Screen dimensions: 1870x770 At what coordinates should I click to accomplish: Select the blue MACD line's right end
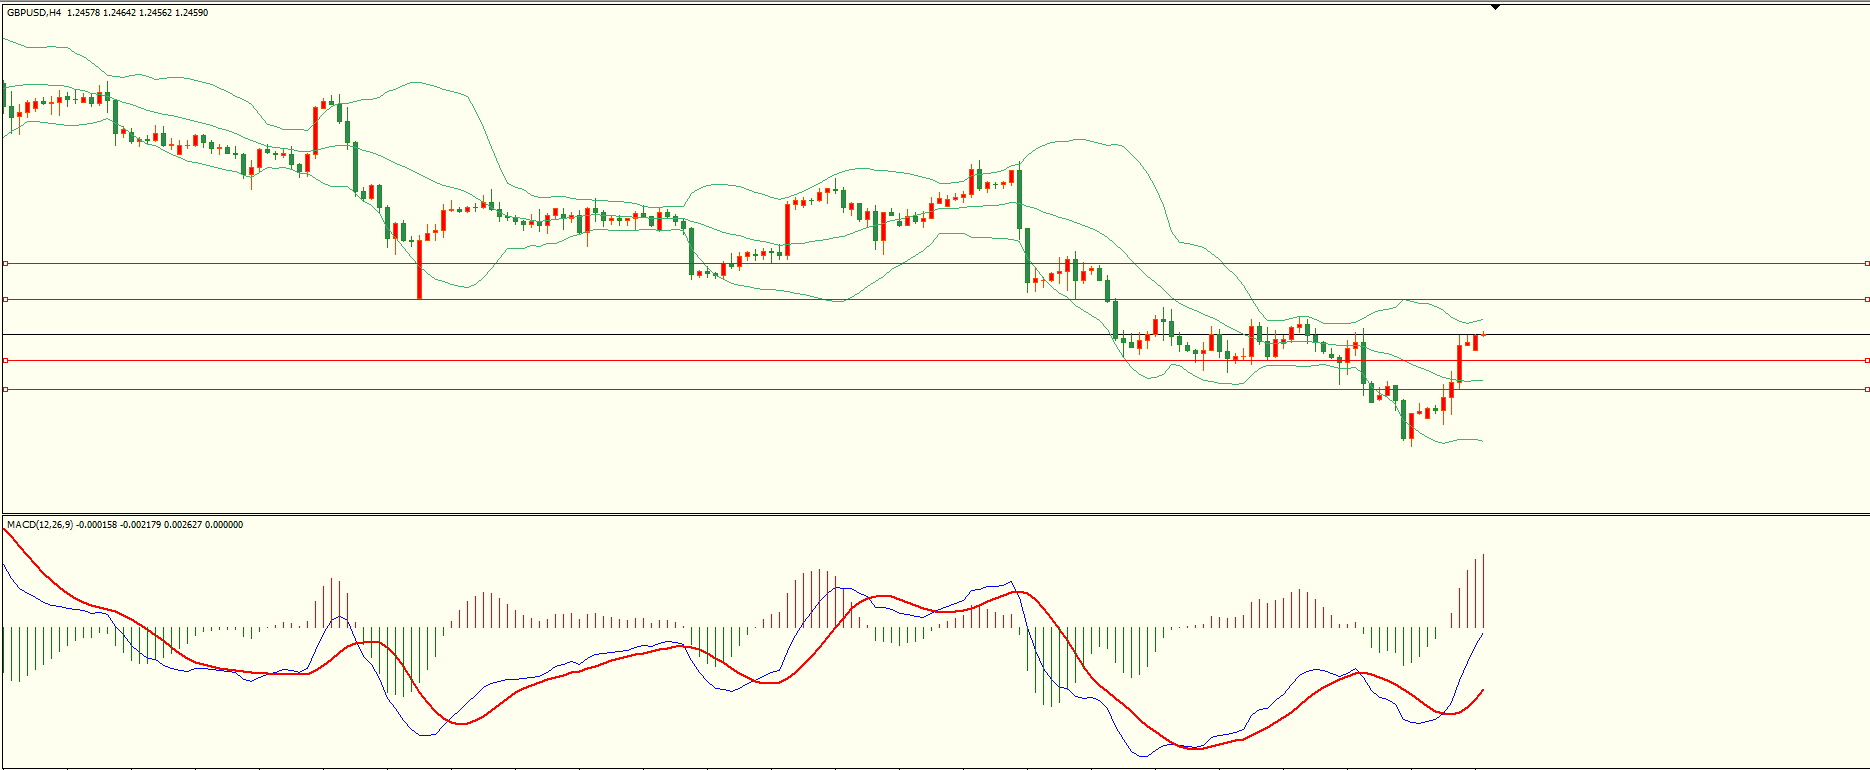1482,634
